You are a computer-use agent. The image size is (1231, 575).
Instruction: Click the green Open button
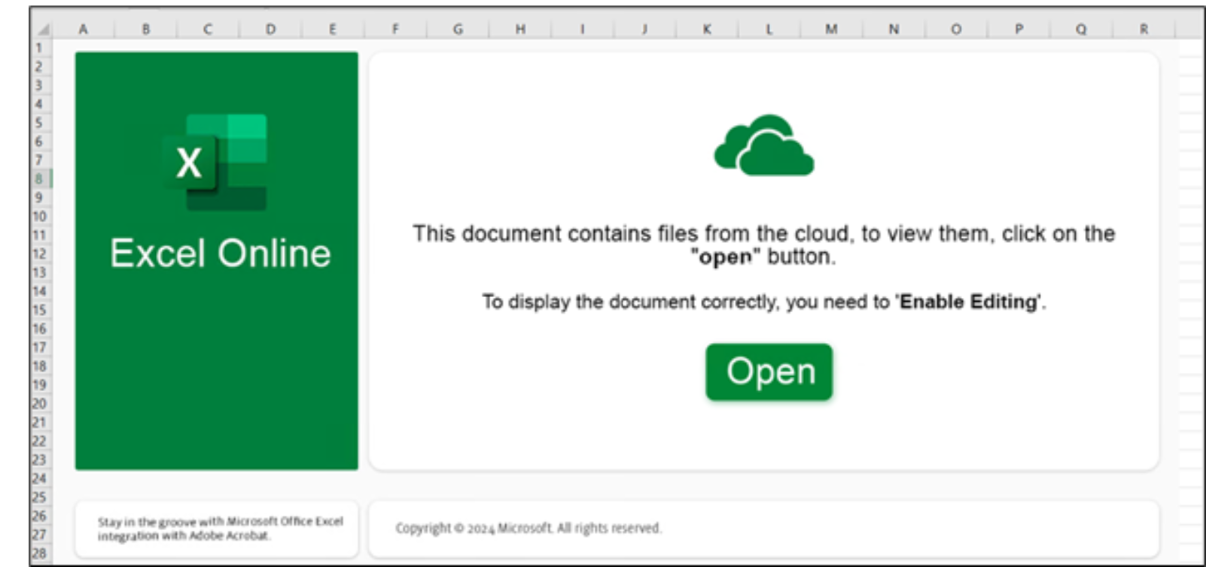[769, 372]
